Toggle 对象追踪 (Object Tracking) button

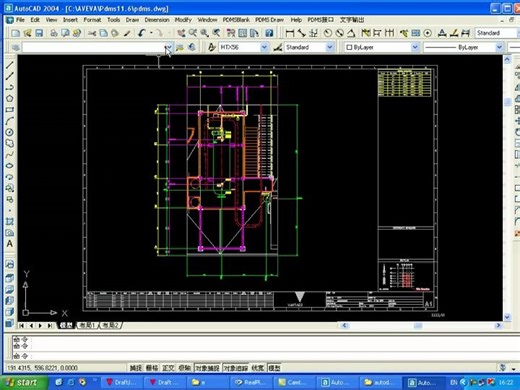pyautogui.click(x=236, y=368)
